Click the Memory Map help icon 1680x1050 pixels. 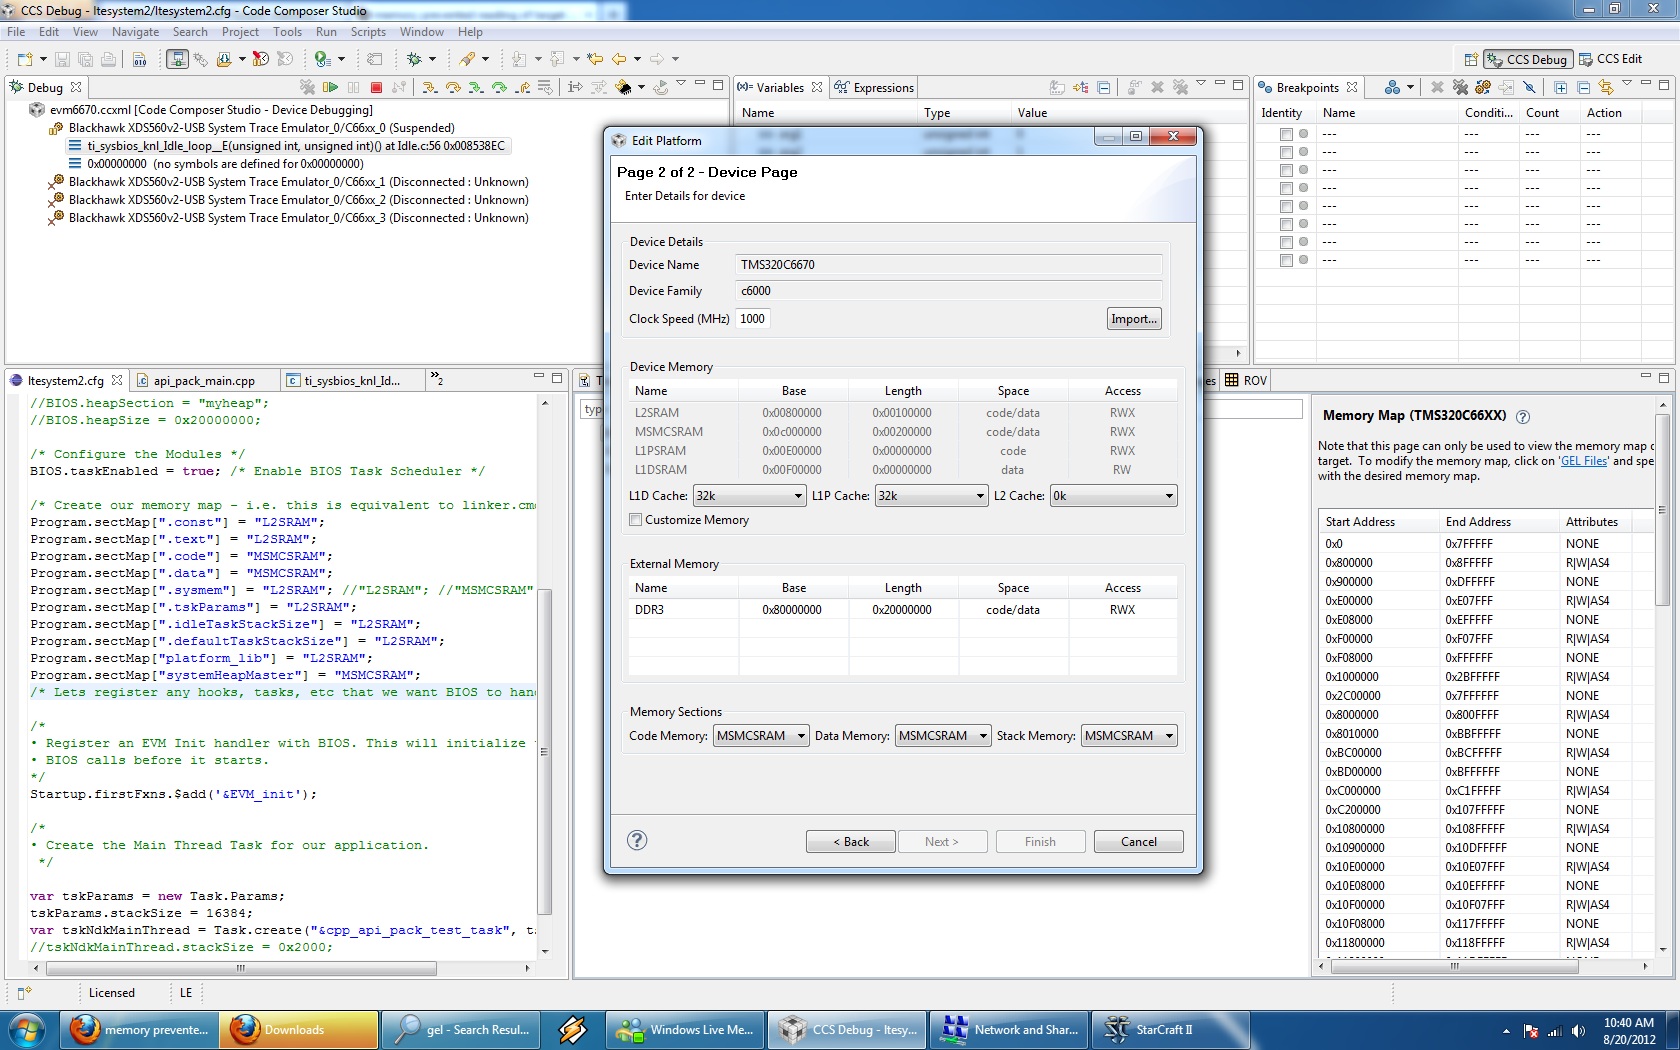pyautogui.click(x=1523, y=417)
